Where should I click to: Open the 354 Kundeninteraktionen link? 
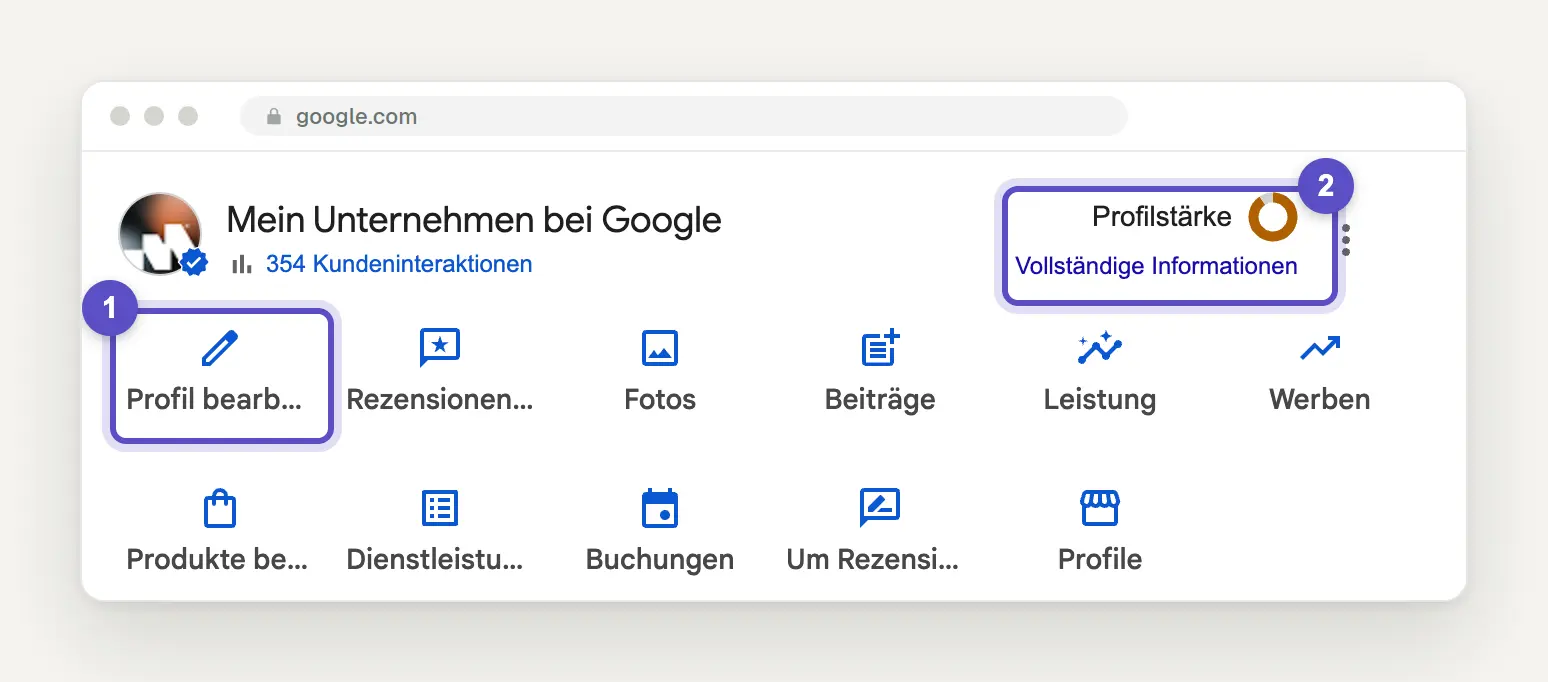(399, 264)
